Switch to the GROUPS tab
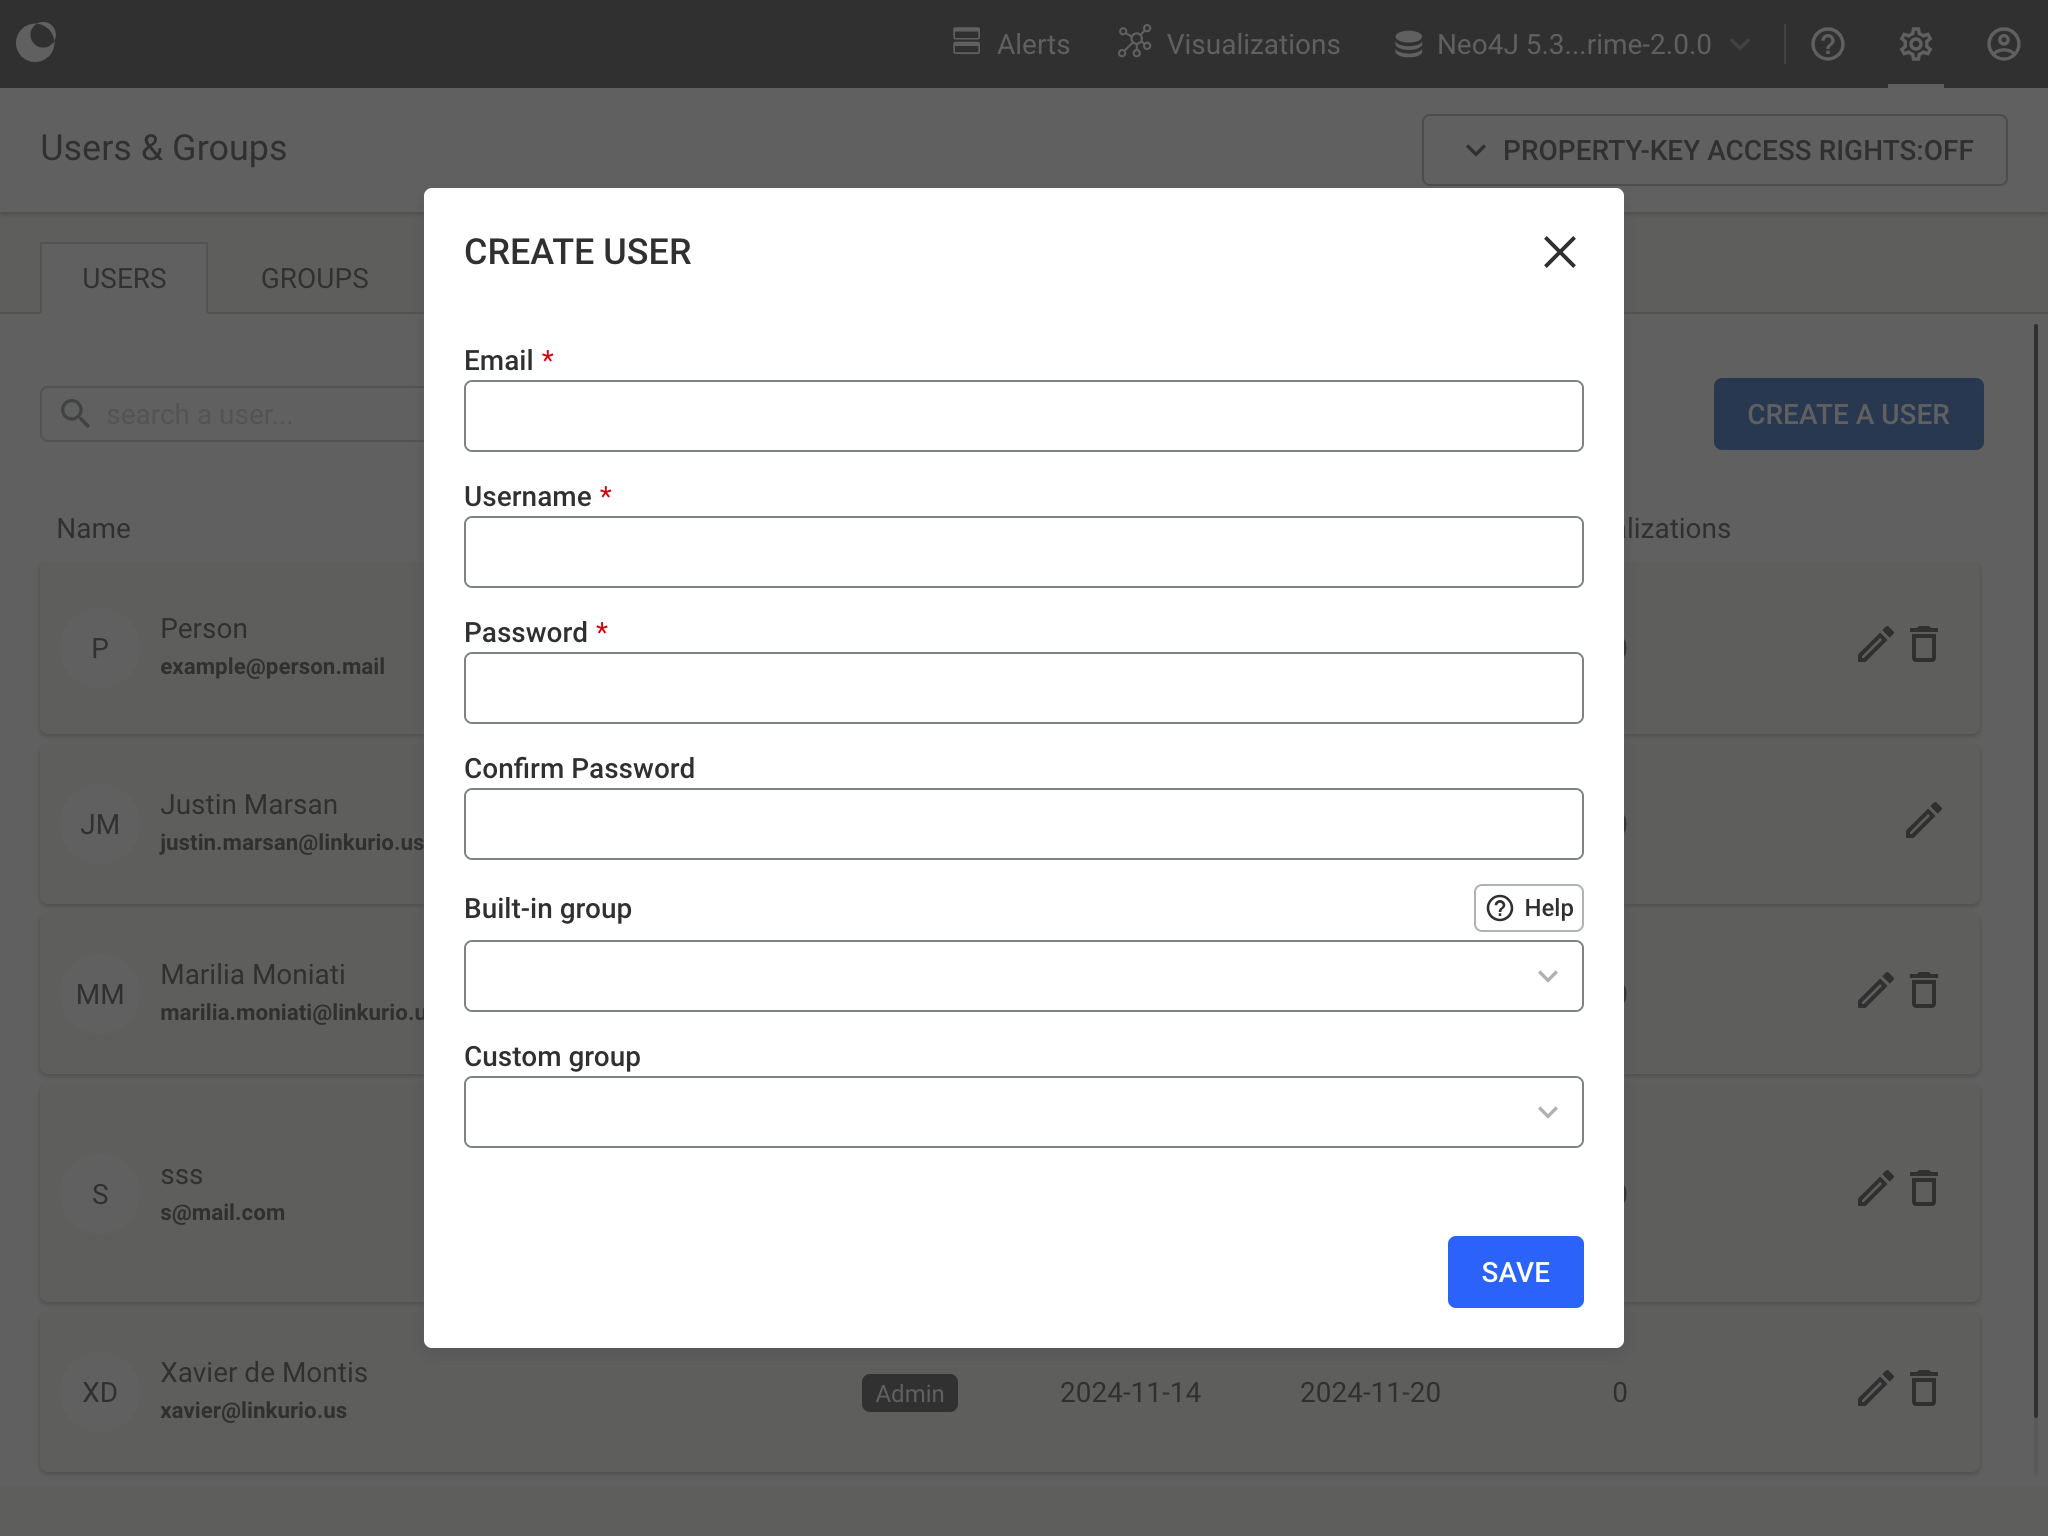This screenshot has height=1536, width=2048. pos(314,278)
